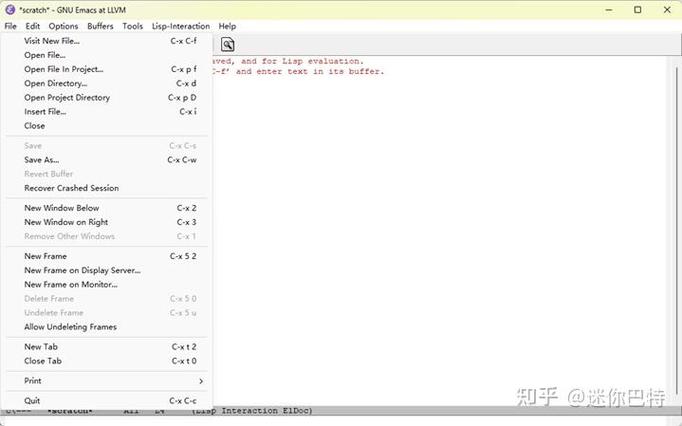Select Open Directory... entry
This screenshot has height=426, width=682.
point(107,83)
